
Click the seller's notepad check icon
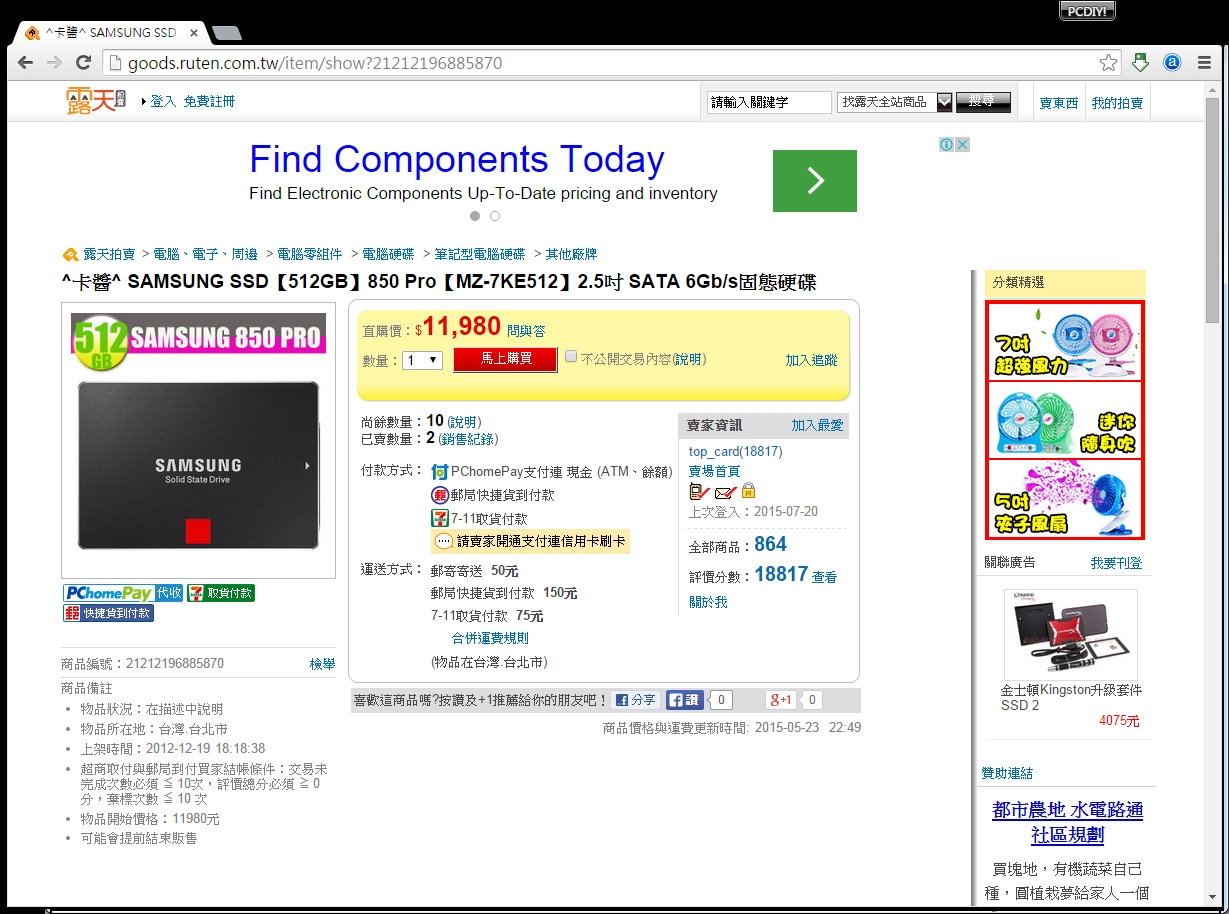coord(700,491)
